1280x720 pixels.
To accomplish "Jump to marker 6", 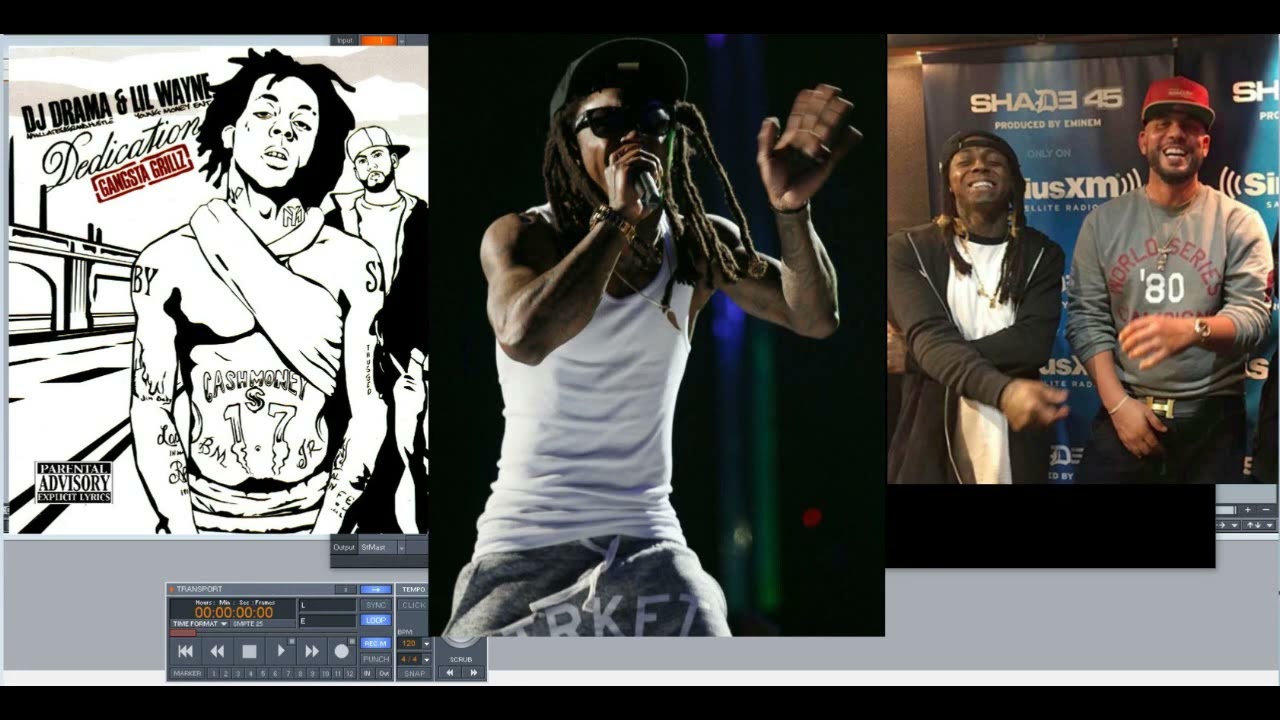I will point(275,674).
